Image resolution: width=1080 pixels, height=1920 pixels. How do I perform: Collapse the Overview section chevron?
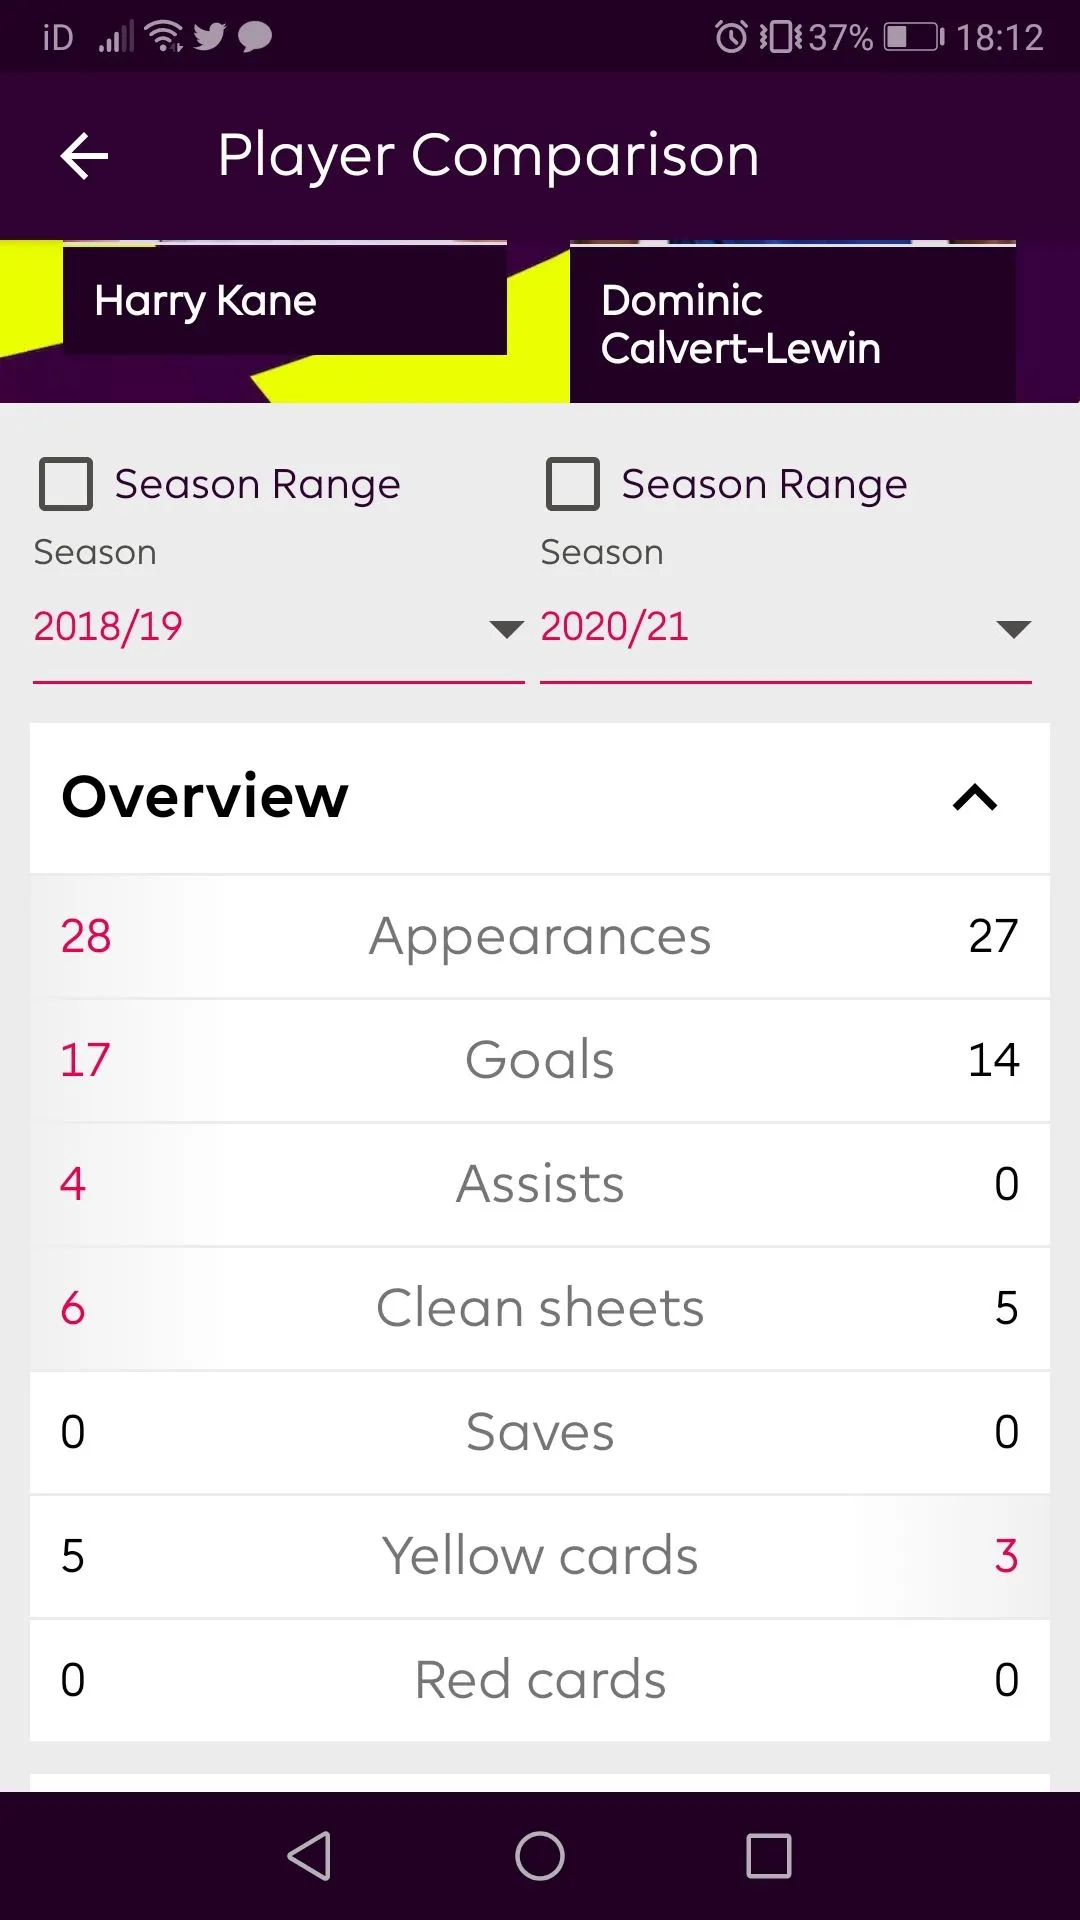pos(975,797)
